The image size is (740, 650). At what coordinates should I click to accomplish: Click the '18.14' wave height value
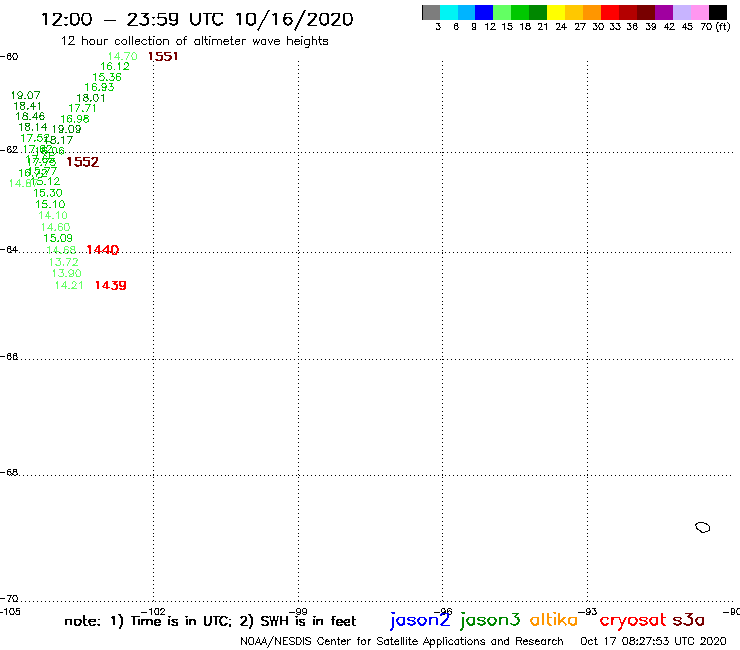coord(33,127)
